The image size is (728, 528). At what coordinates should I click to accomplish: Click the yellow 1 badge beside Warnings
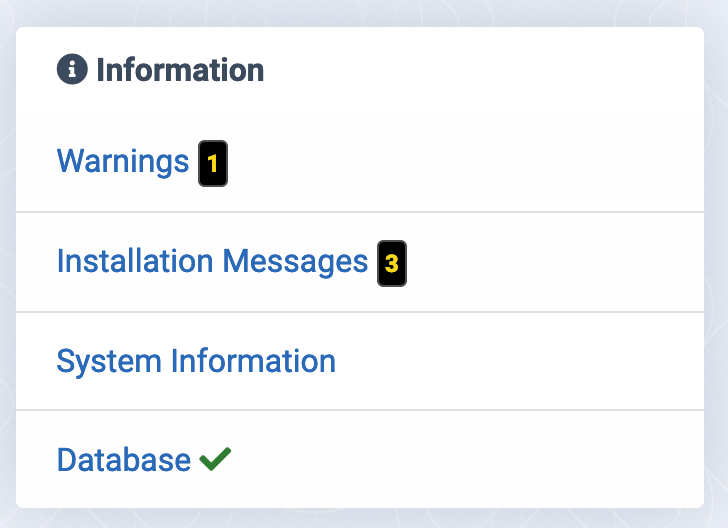(x=213, y=163)
